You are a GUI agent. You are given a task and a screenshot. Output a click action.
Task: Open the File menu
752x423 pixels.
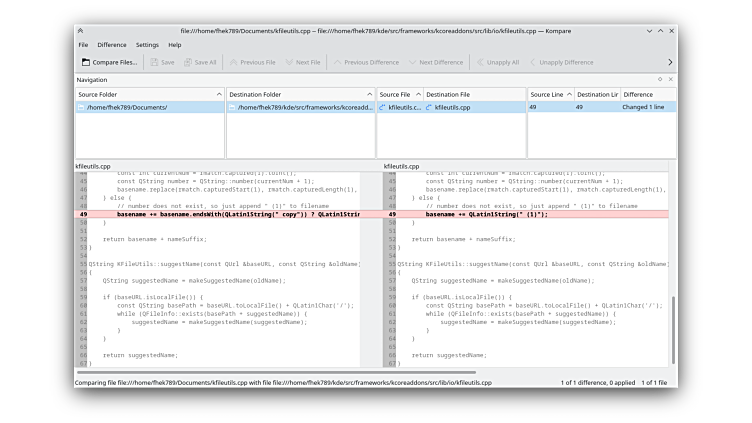click(83, 45)
